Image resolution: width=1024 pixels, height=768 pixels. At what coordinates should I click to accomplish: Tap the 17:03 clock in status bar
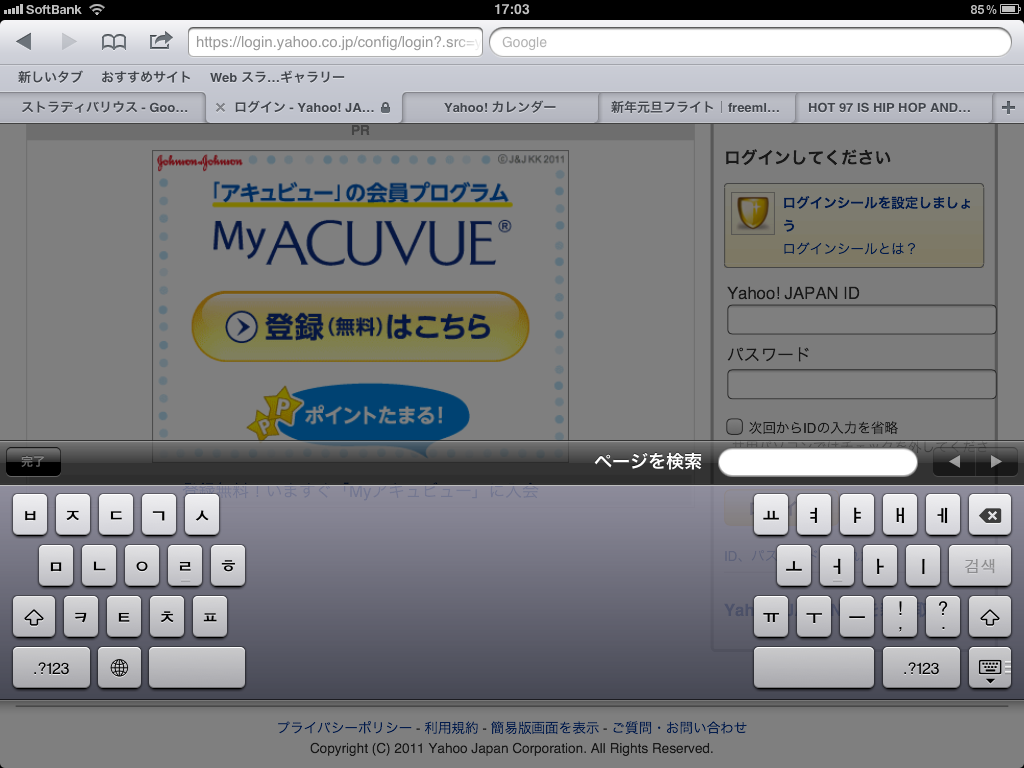(x=511, y=10)
